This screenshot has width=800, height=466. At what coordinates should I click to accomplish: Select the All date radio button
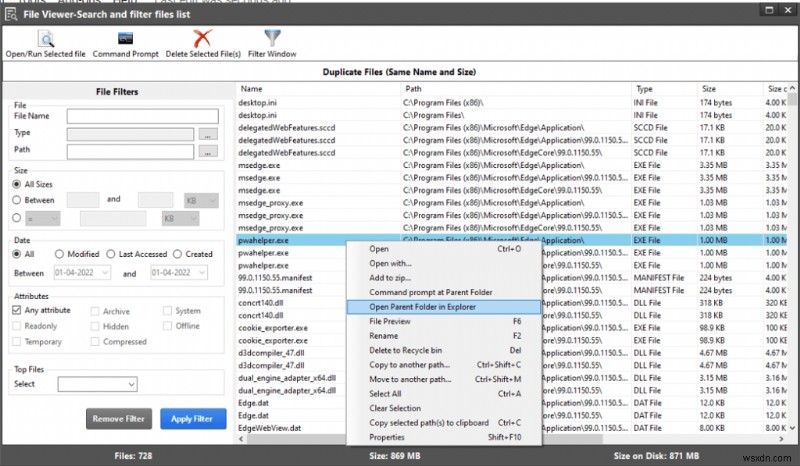click(17, 254)
